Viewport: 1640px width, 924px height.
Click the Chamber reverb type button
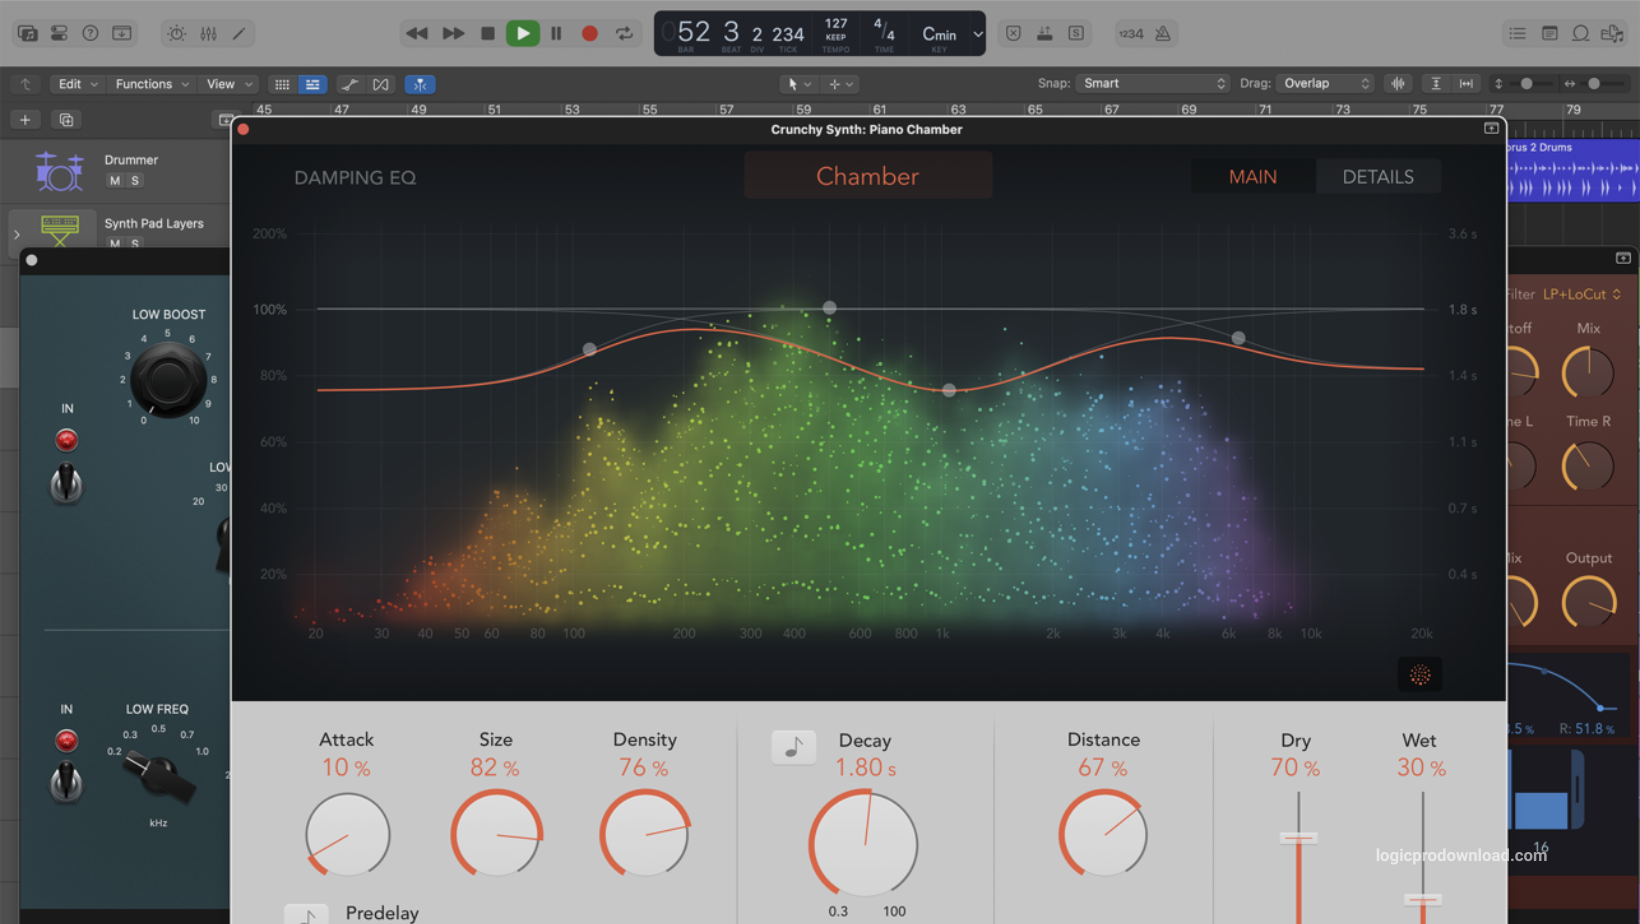pyautogui.click(x=867, y=175)
